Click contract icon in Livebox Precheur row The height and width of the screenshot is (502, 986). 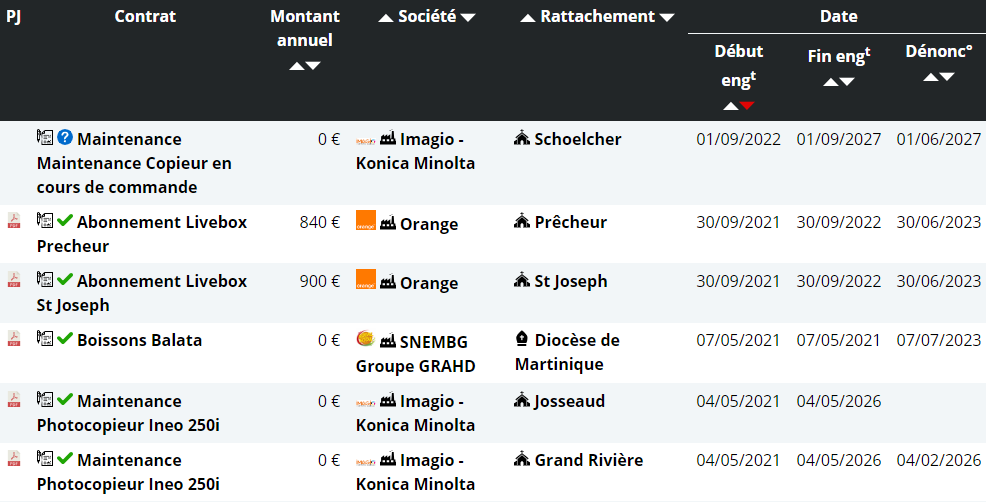tap(45, 220)
